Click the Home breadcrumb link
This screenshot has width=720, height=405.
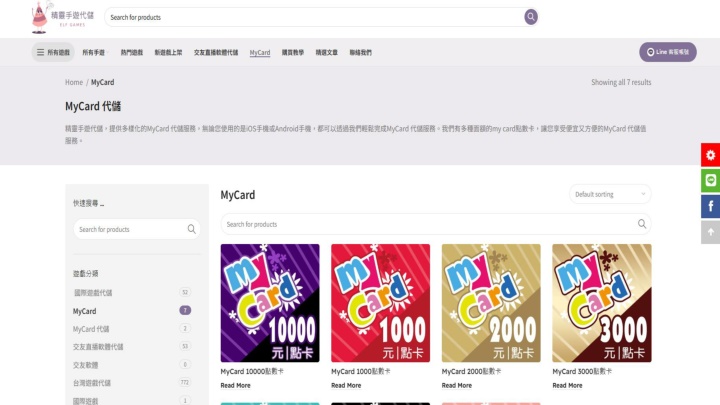74,82
